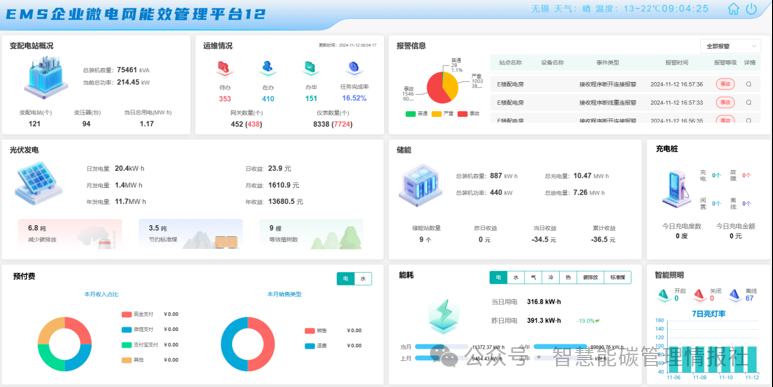The height and width of the screenshot is (387, 773).
Task: Click the 报警等级 column header
Action: click(x=725, y=63)
